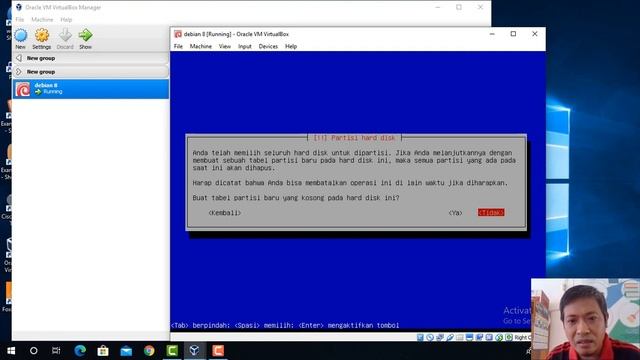Choose <Kembali> in the partition dialog
Screen dimensions: 640x360
click(x=224, y=213)
